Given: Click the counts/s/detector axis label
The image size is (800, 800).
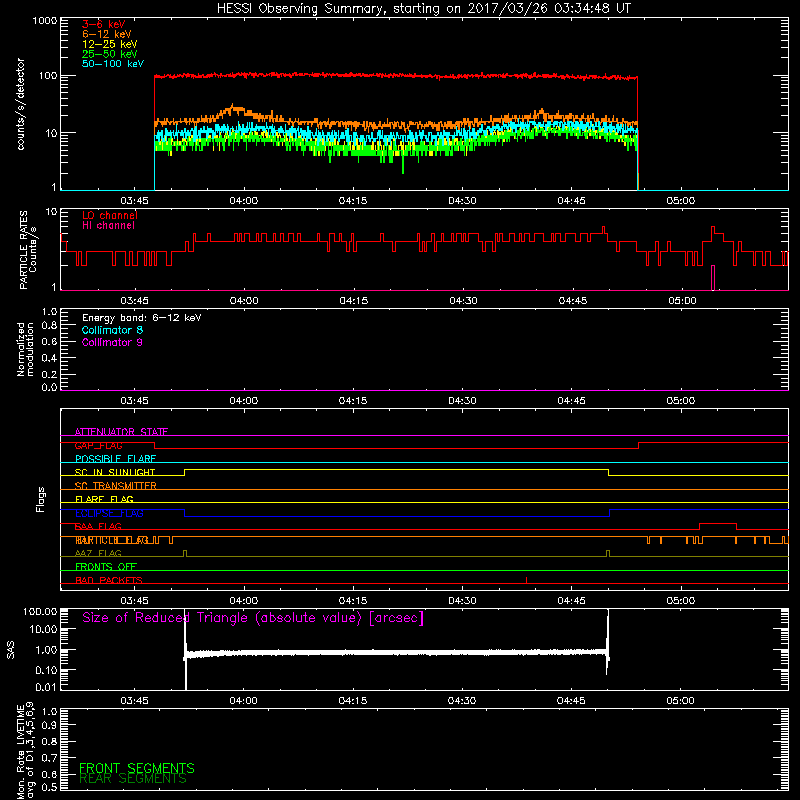Looking at the screenshot, I should coord(20,104).
